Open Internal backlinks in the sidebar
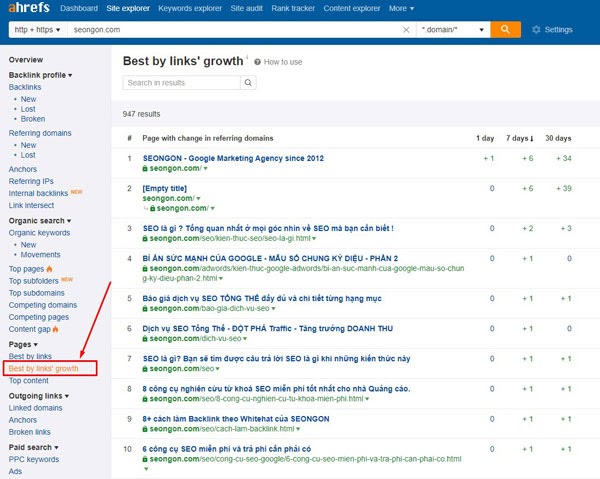The height and width of the screenshot is (479, 600). tap(38, 194)
